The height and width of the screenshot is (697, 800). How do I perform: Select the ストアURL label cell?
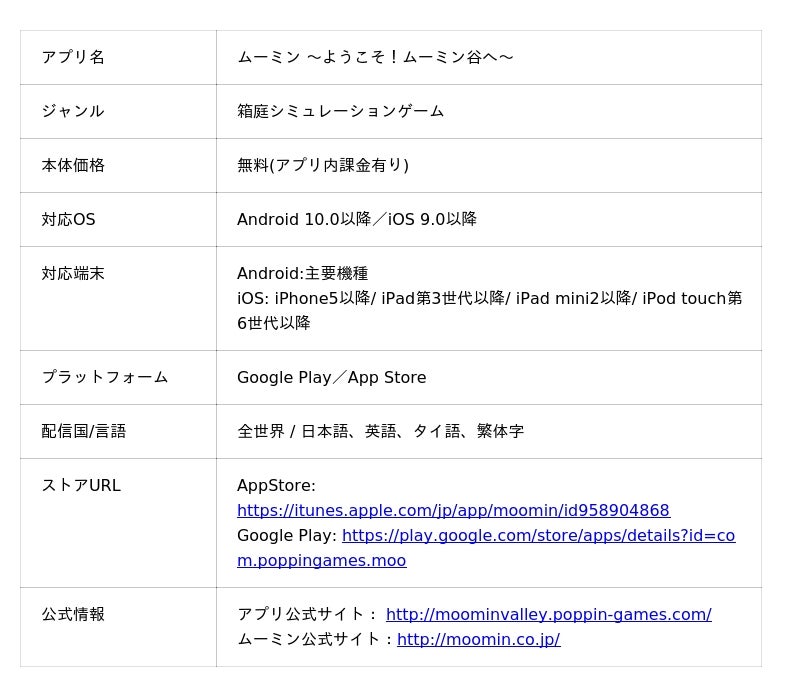pyautogui.click(x=81, y=485)
